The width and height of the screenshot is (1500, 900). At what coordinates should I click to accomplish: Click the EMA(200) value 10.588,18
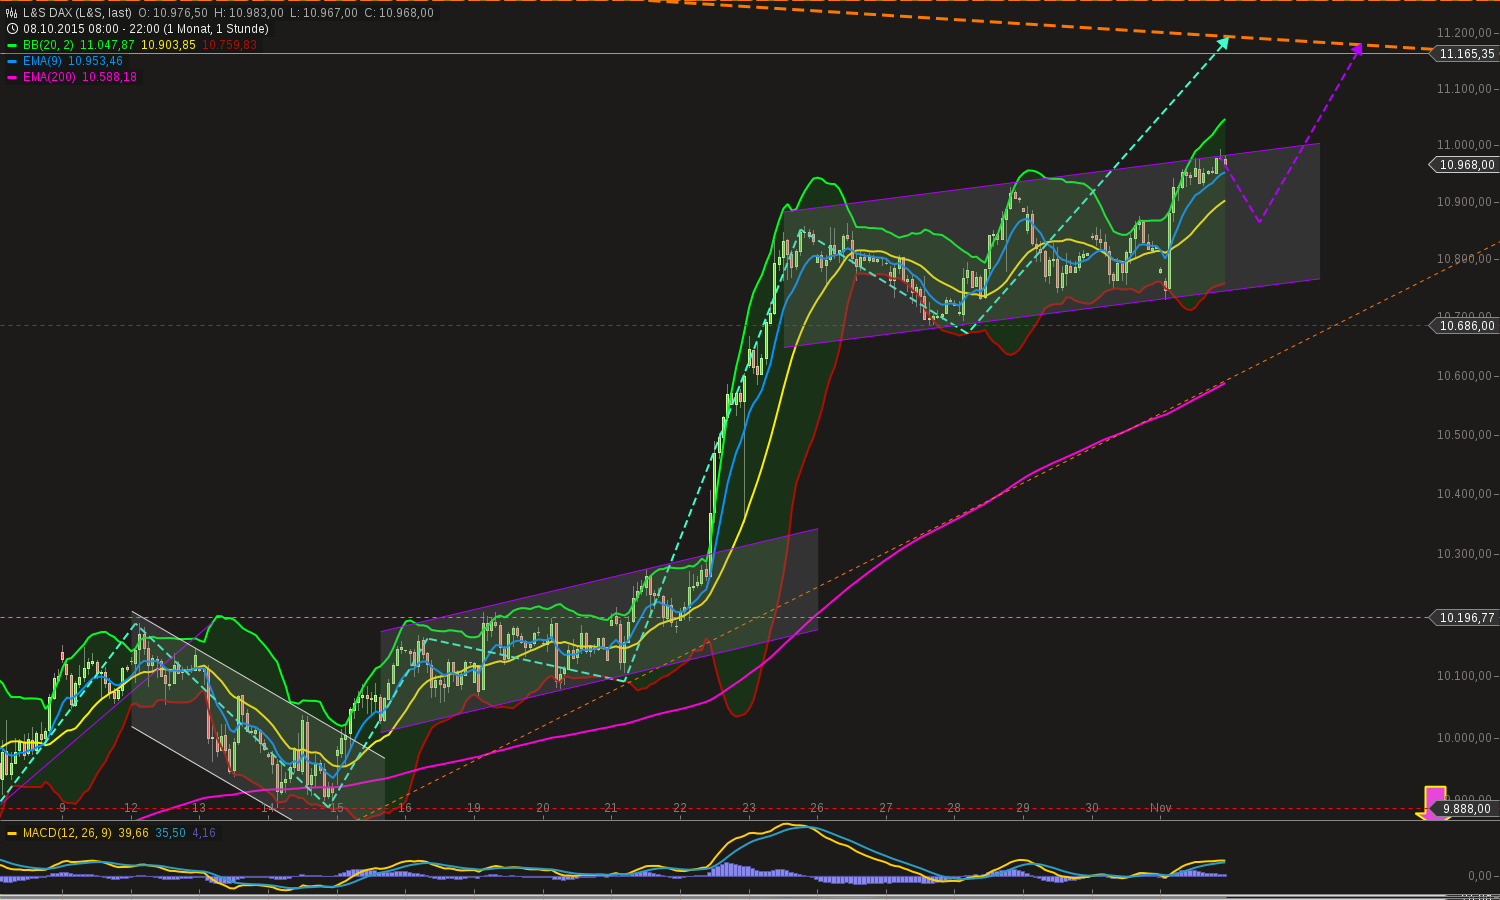tap(109, 77)
